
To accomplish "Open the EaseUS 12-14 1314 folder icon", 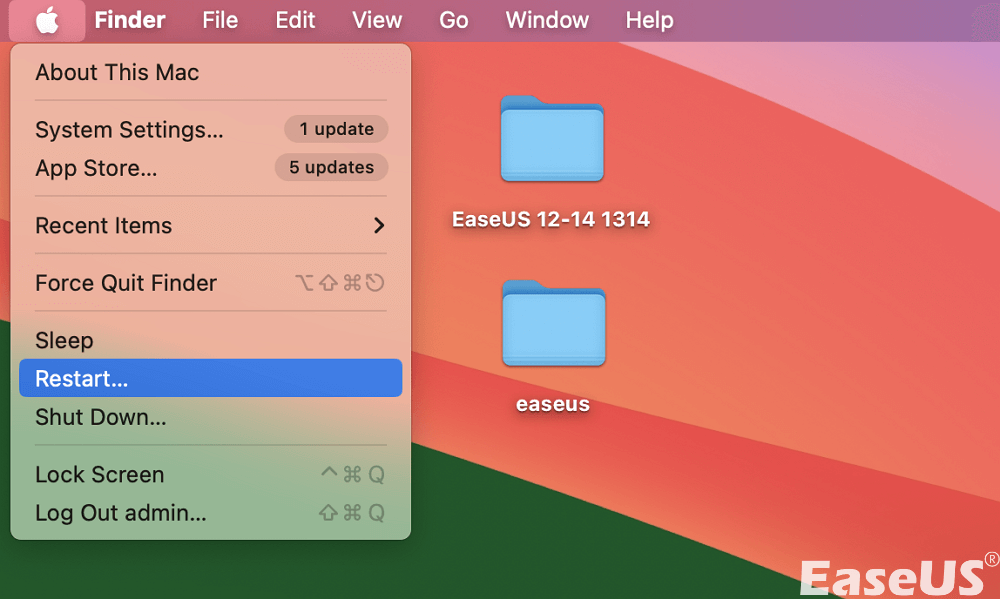I will click(x=552, y=139).
